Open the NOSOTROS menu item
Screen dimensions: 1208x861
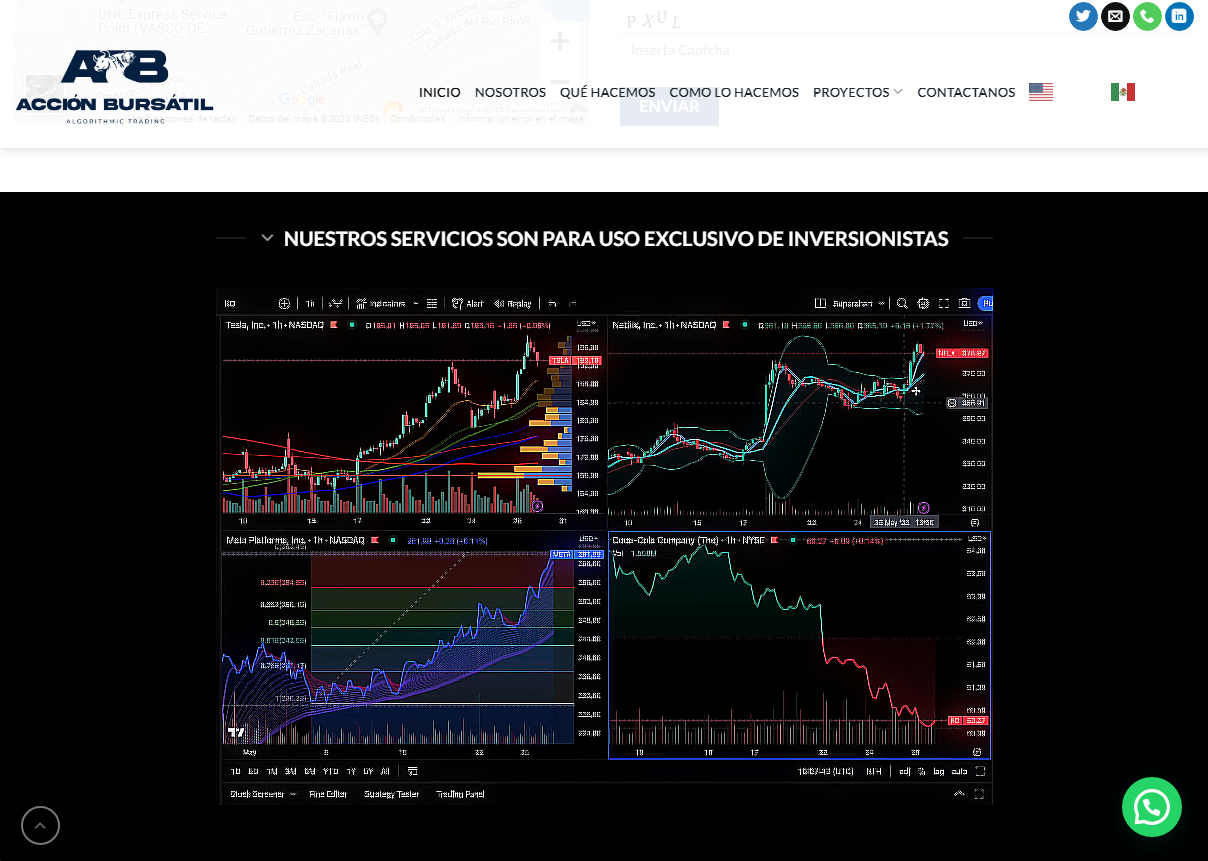point(510,92)
